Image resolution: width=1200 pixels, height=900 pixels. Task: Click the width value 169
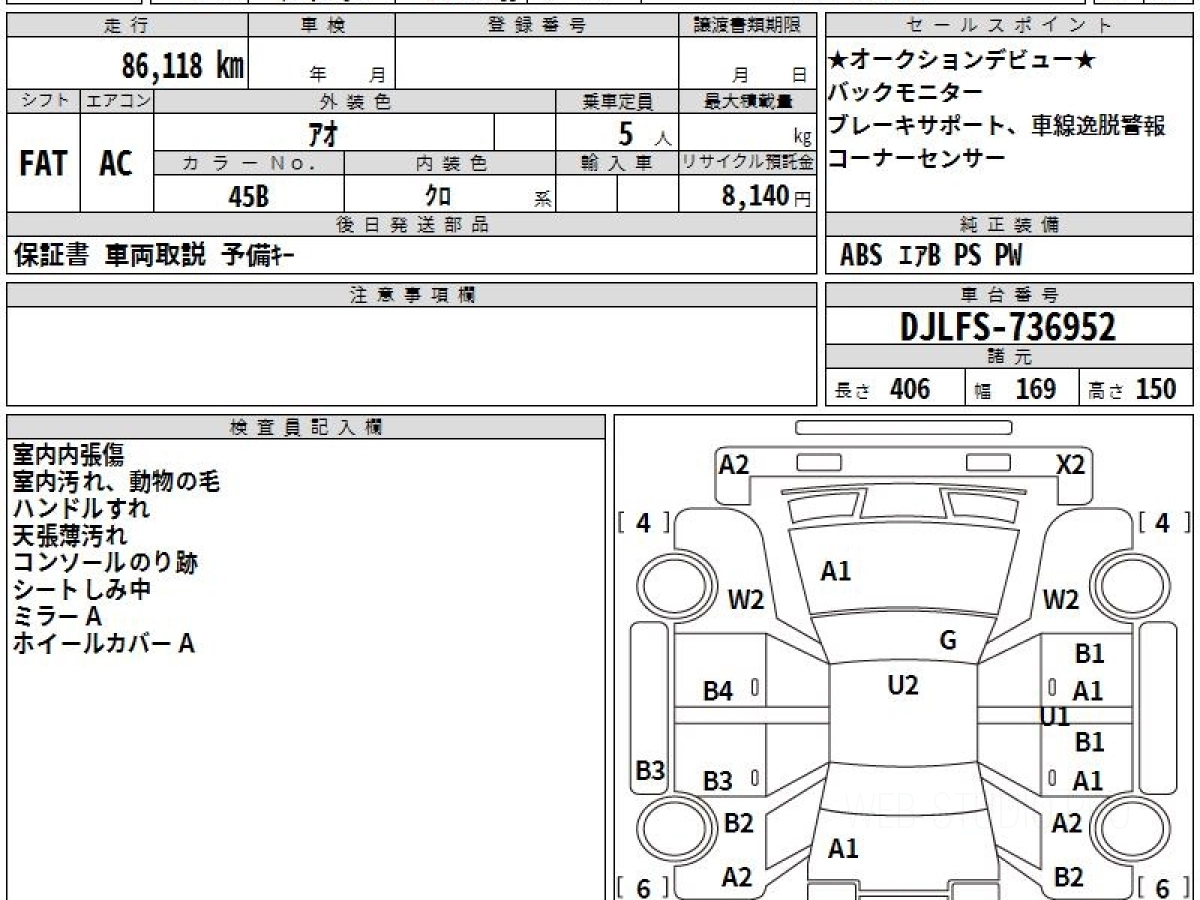1036,389
